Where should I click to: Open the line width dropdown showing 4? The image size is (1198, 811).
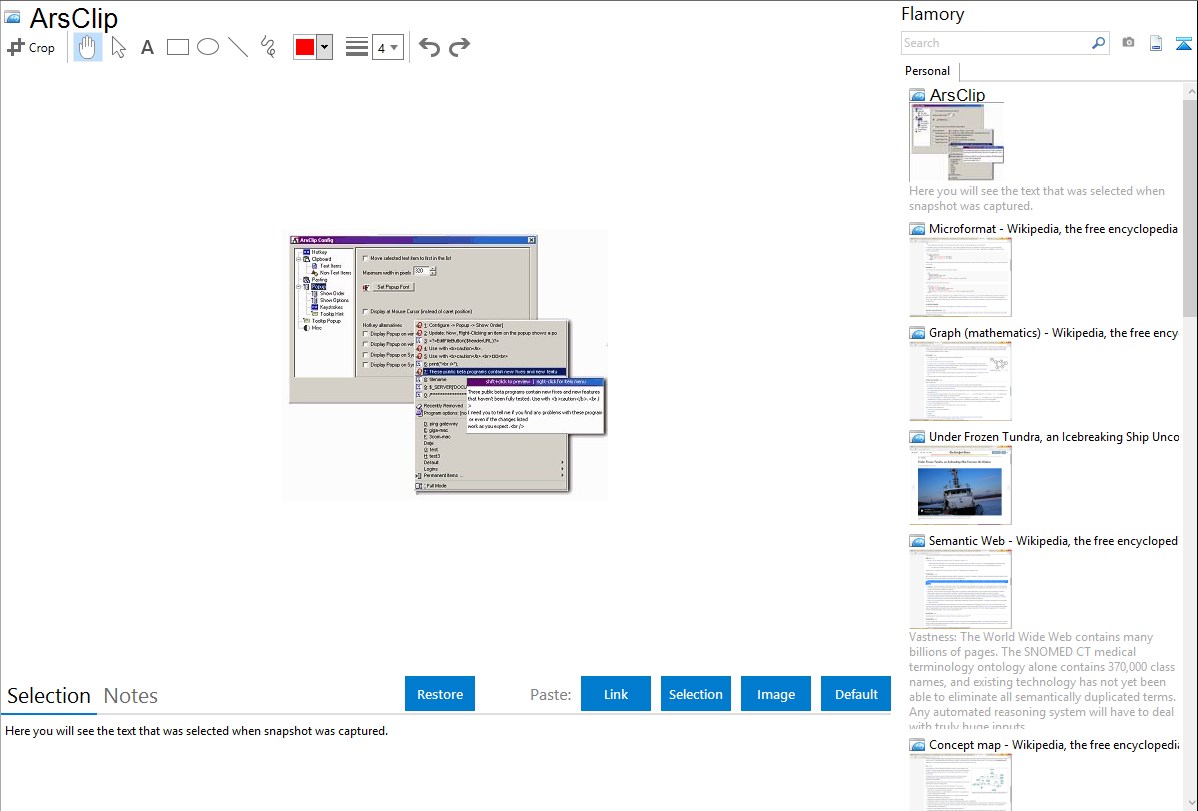387,48
